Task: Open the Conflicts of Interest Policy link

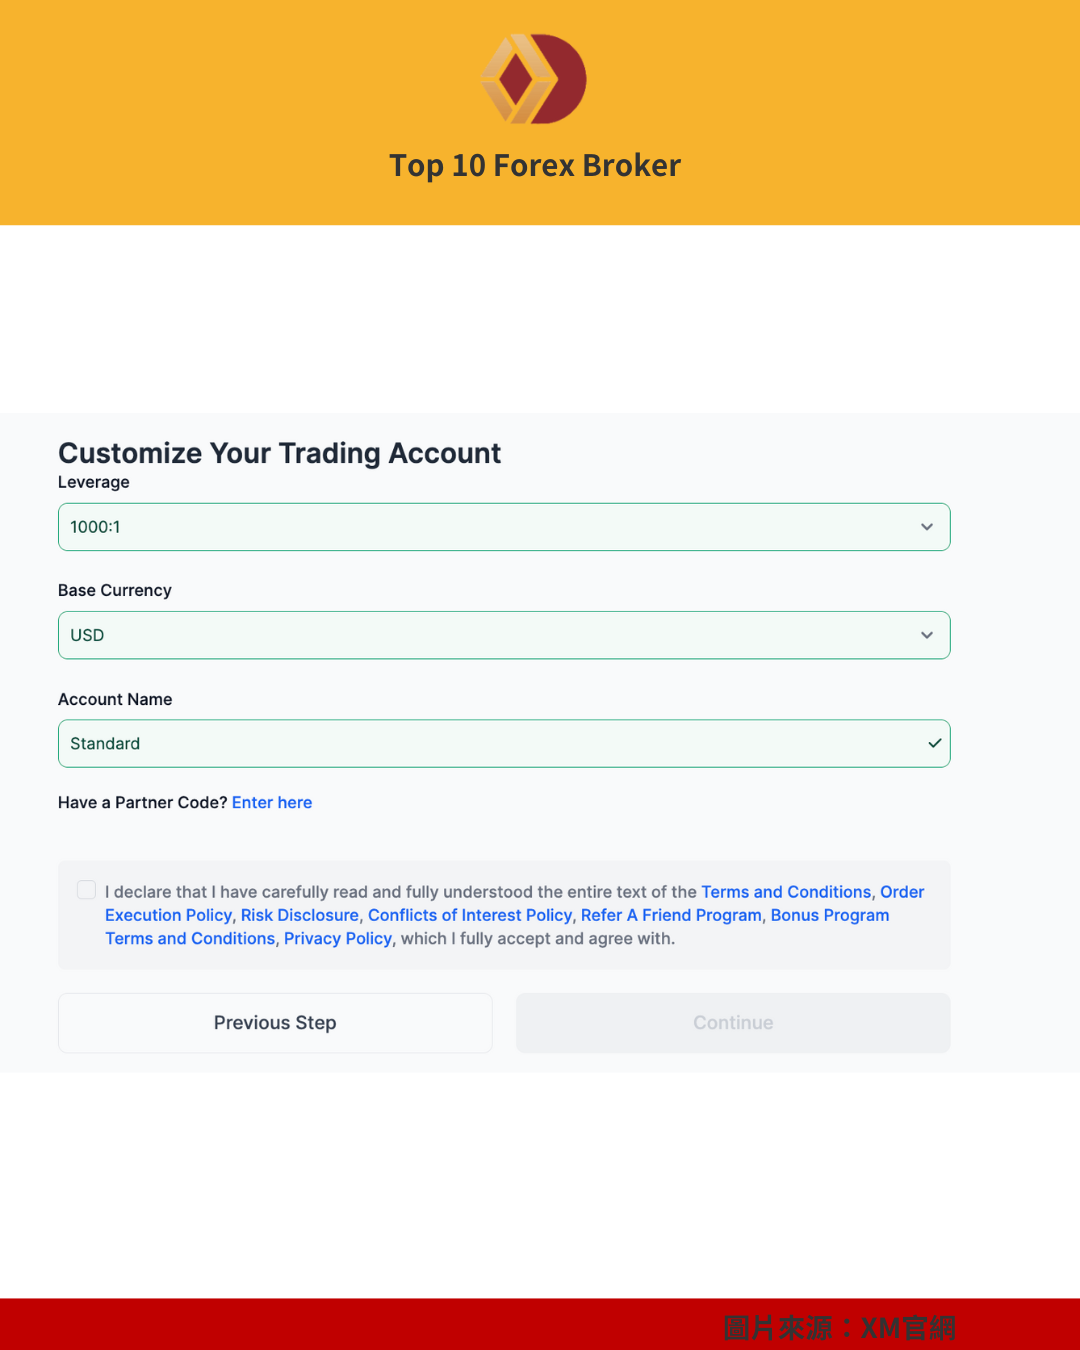Action: [x=470, y=915]
